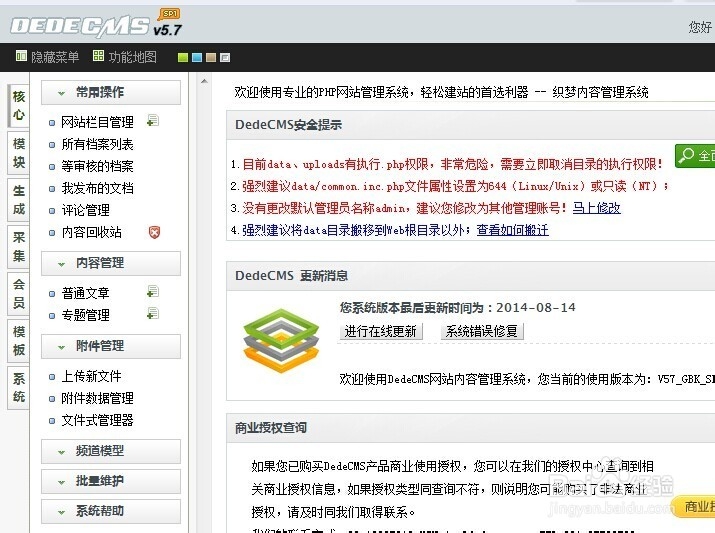The width and height of the screenshot is (715, 533).
Task: Click the 马上修改 link
Action: [596, 208]
